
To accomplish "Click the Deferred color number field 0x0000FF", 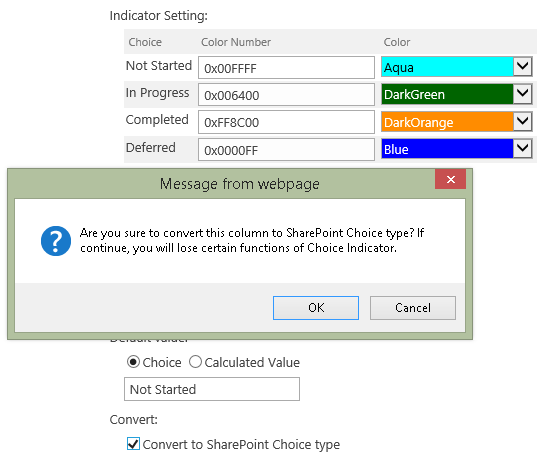I will point(286,150).
